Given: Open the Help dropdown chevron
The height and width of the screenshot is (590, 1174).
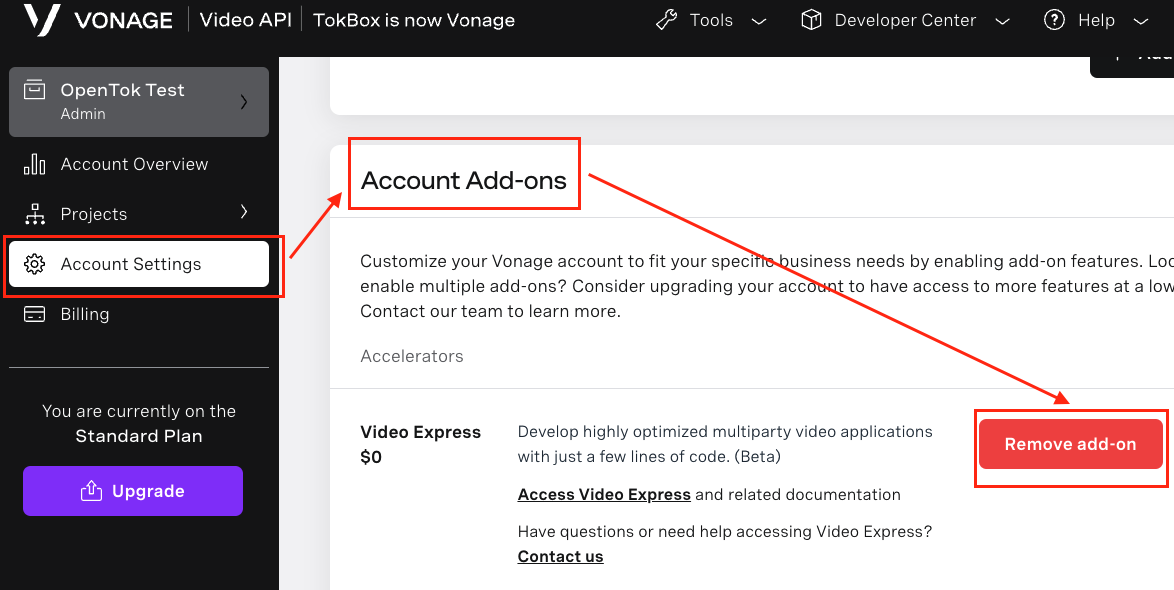Looking at the screenshot, I should (1141, 21).
